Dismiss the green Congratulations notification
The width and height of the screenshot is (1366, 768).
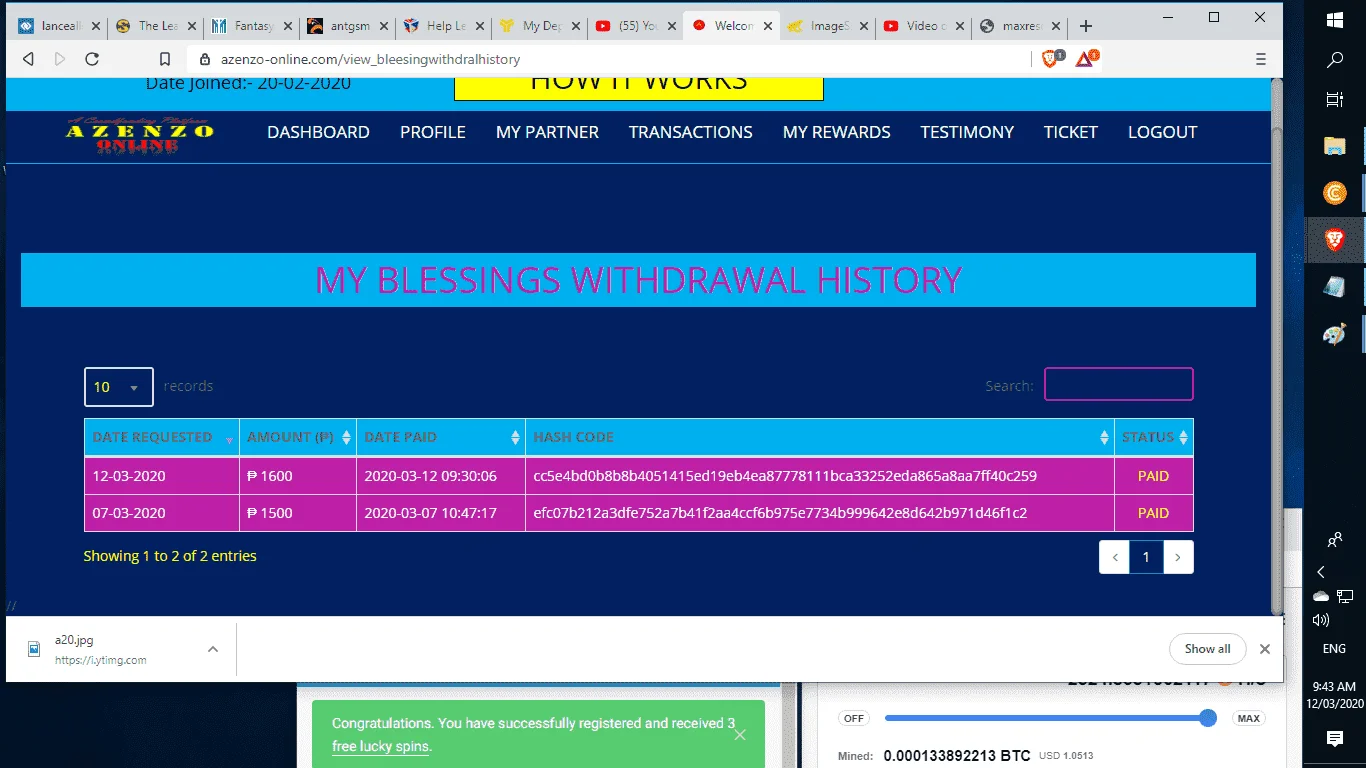pos(740,735)
